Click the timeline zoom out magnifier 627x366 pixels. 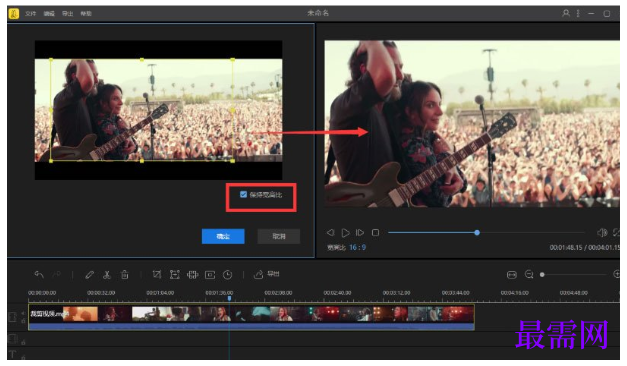click(x=529, y=274)
